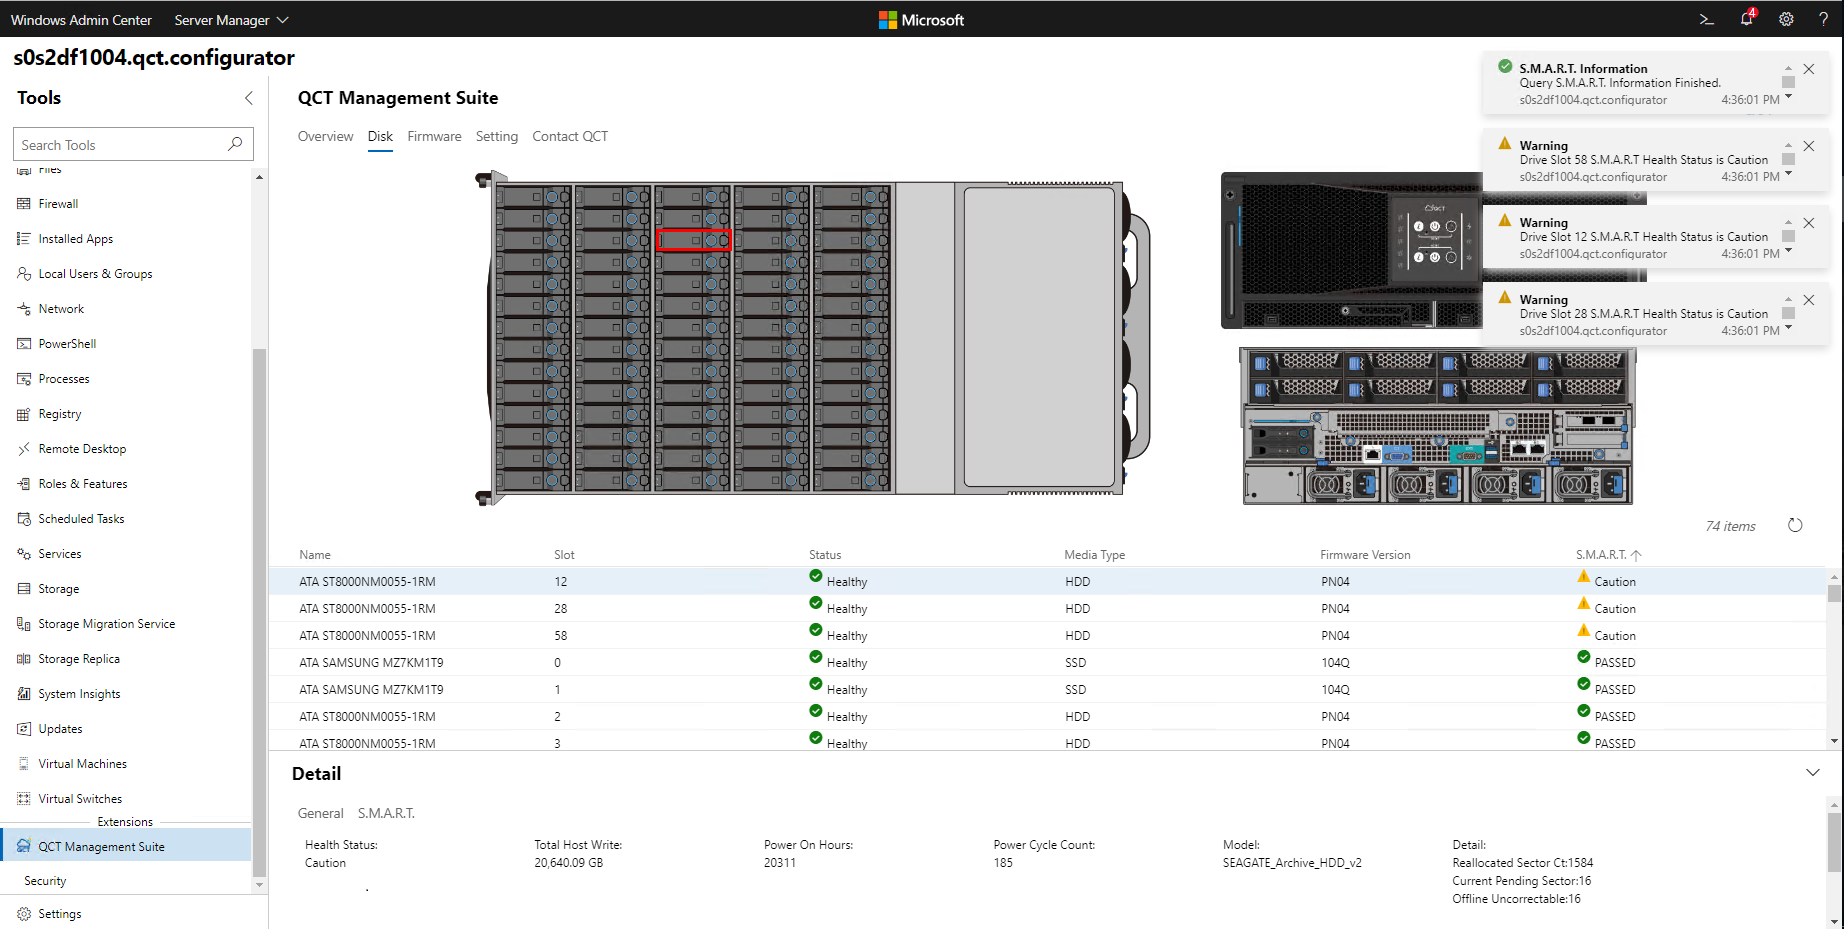Open Virtual Switches tool
1844x929 pixels.
click(x=80, y=799)
